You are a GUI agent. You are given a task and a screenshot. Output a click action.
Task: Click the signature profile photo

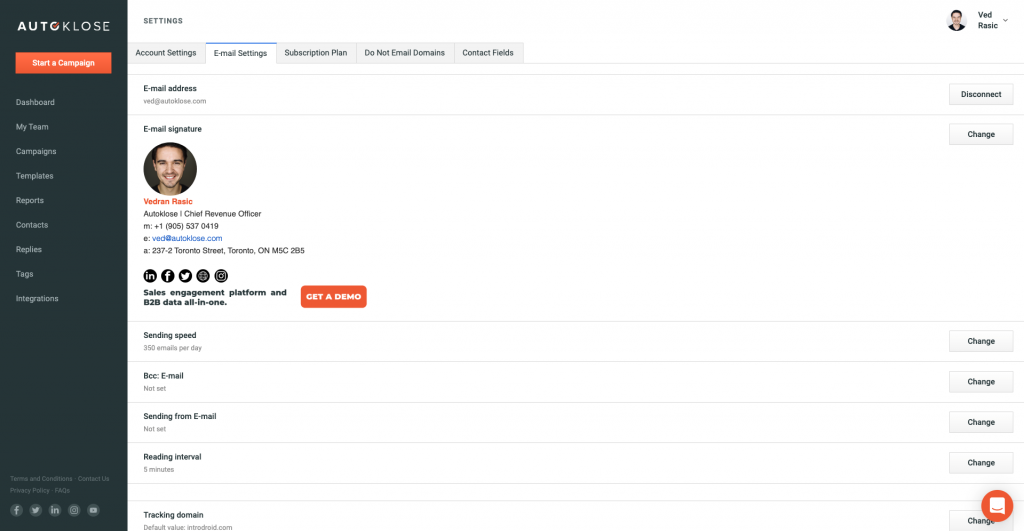[x=170, y=169]
